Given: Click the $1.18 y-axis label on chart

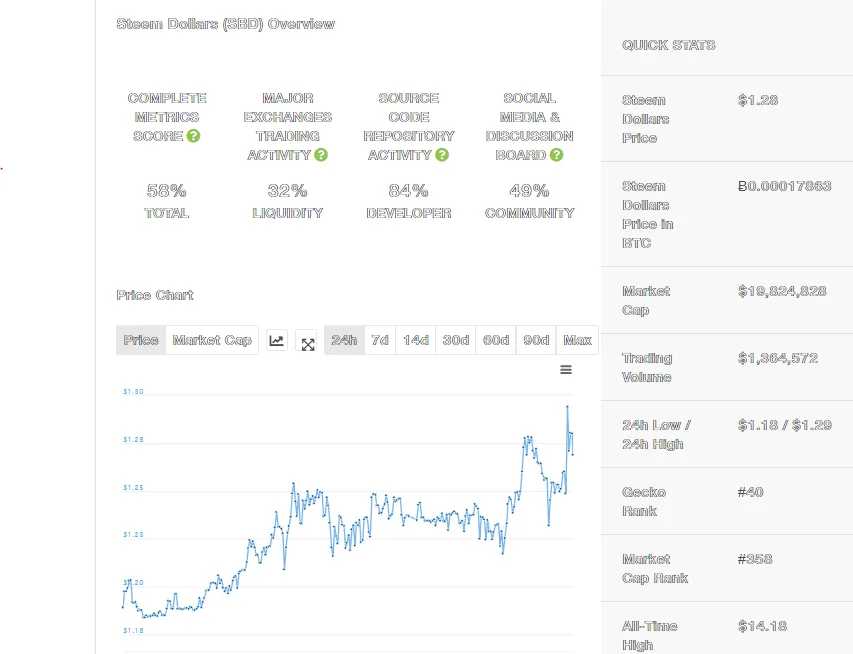Looking at the screenshot, I should [133, 631].
